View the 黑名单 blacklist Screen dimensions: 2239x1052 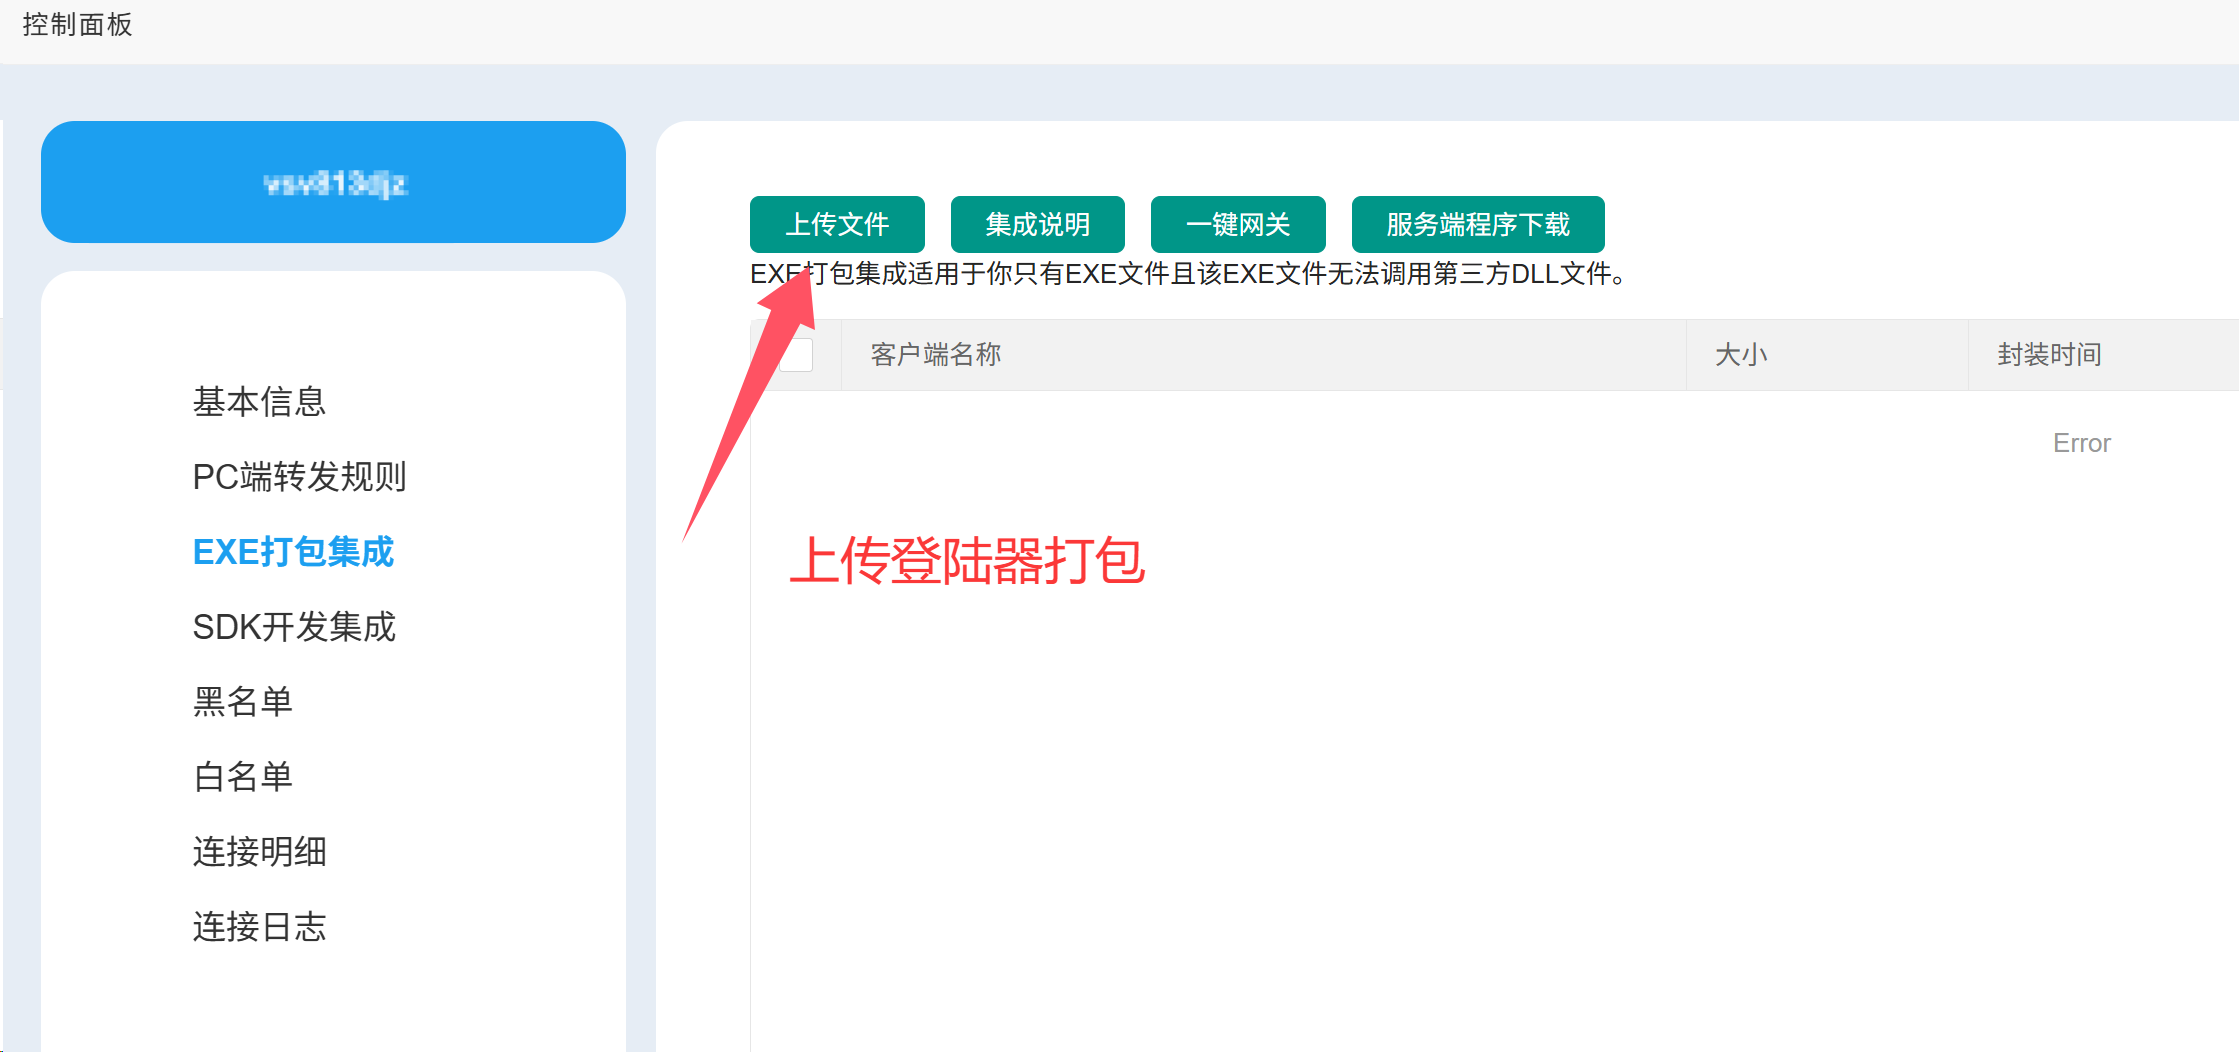[241, 701]
